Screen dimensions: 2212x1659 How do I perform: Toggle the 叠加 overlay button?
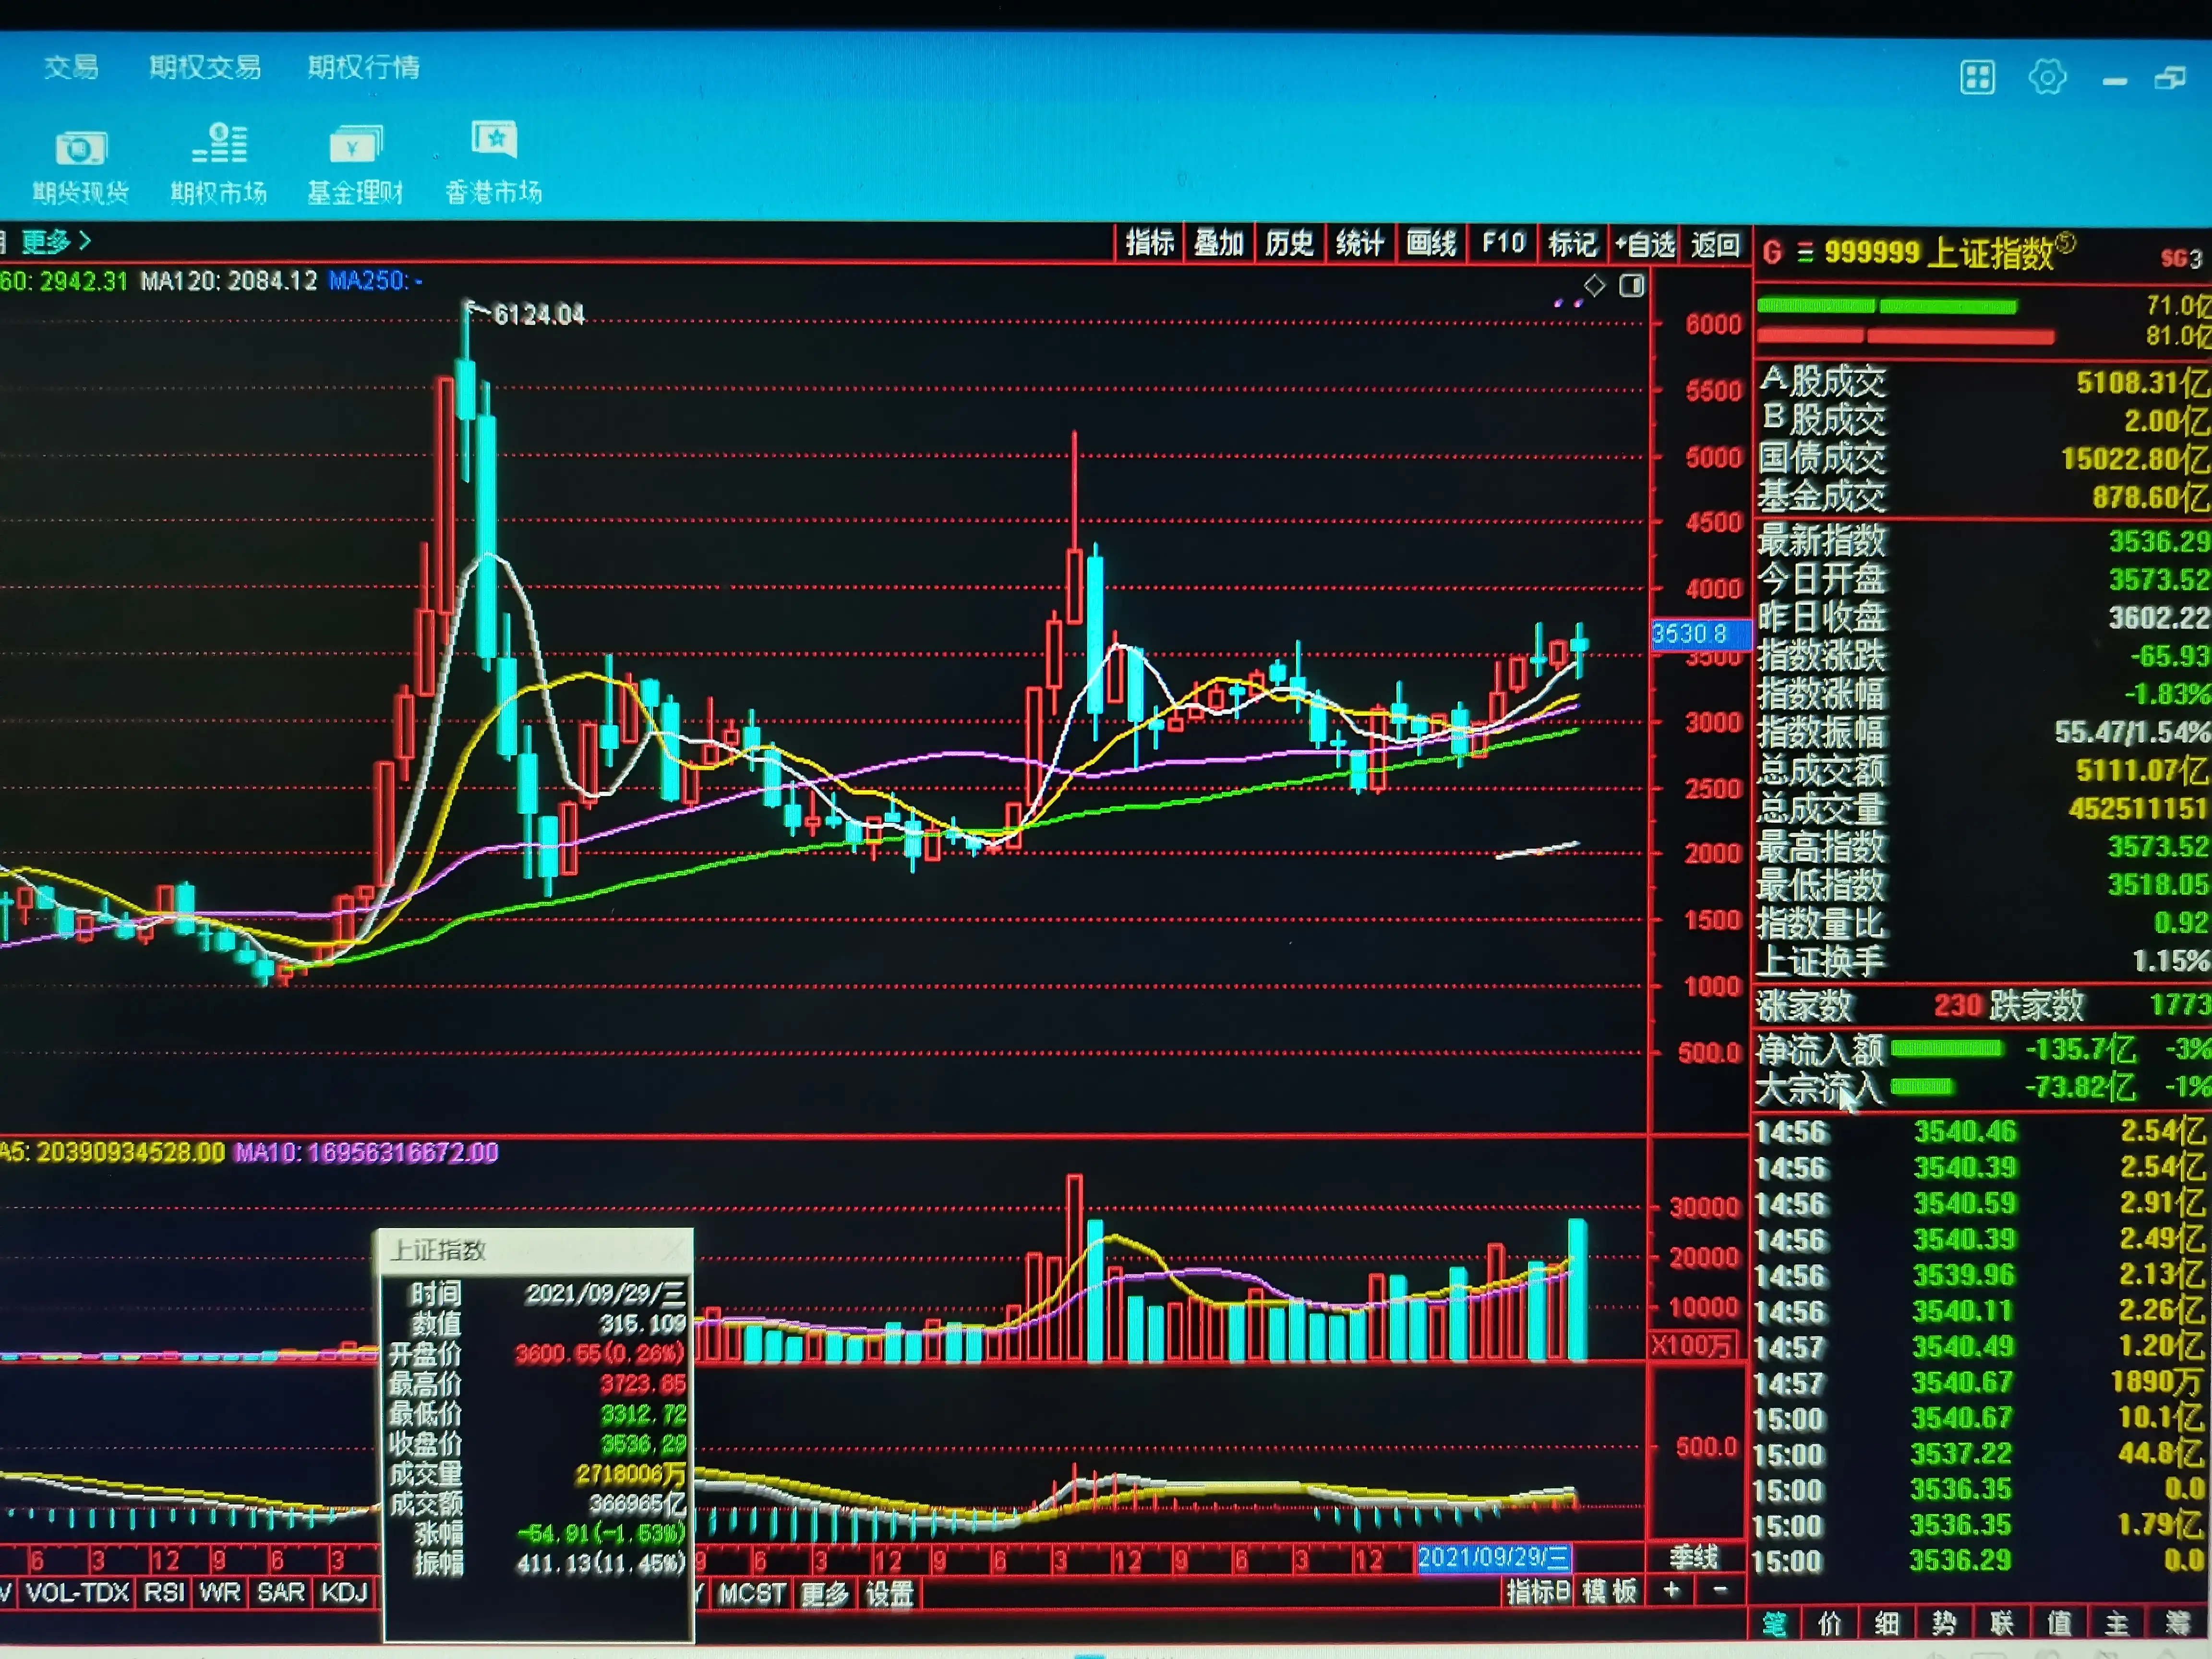[1218, 243]
